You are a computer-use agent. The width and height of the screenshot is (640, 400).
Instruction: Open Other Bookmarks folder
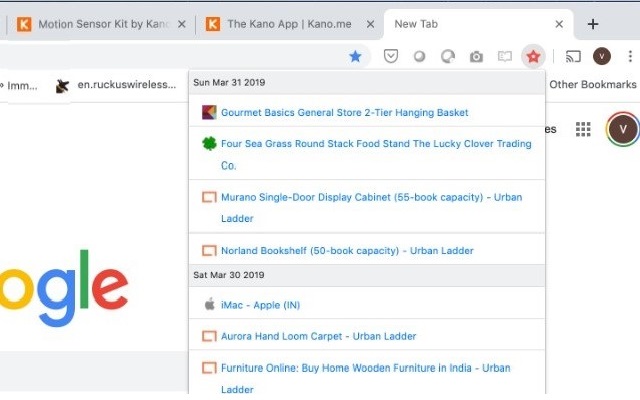pos(592,84)
